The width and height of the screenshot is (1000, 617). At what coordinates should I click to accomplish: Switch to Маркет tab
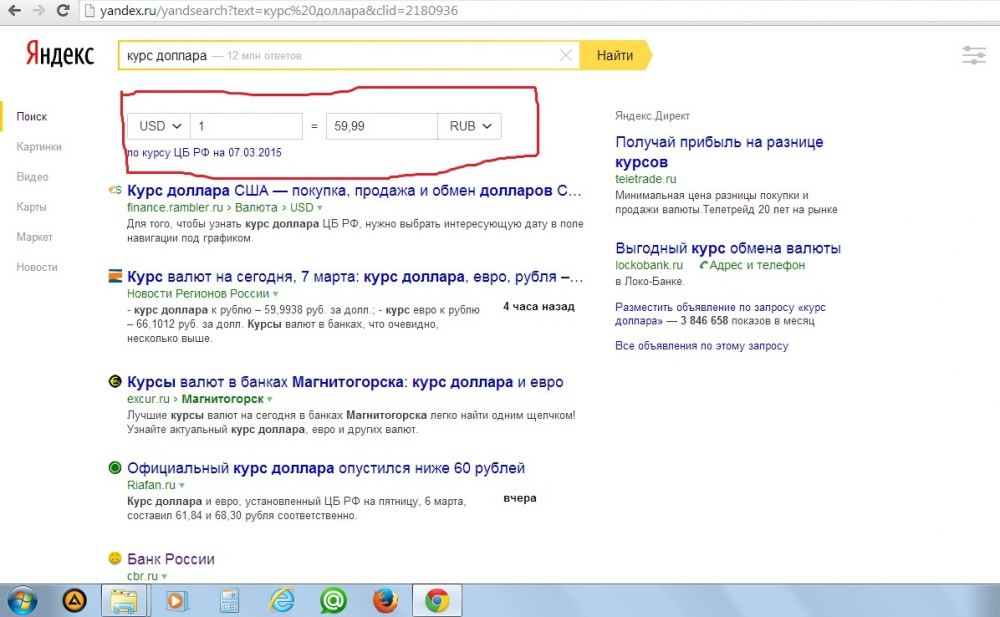(34, 237)
